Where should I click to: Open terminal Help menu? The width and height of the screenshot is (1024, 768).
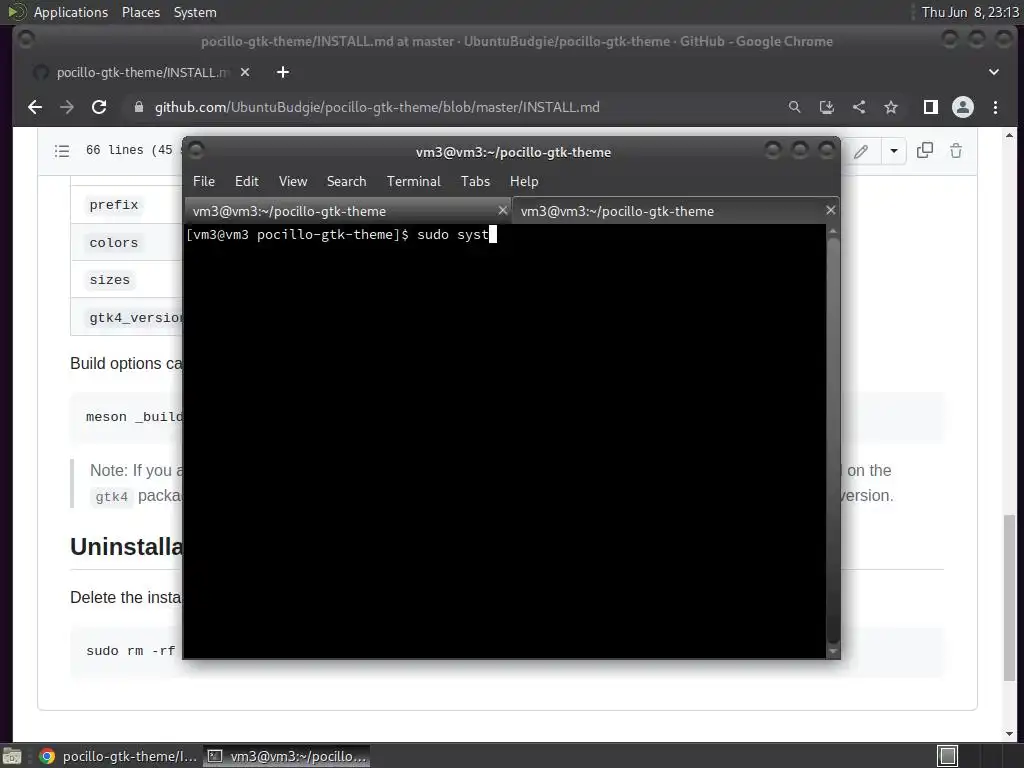point(524,181)
